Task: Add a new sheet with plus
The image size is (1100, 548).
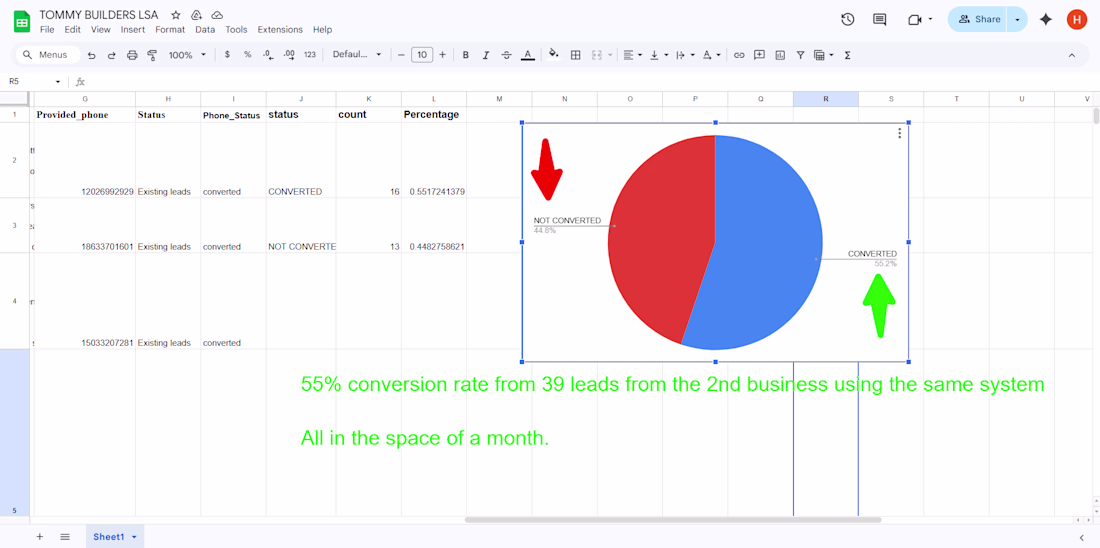Action: (39, 537)
